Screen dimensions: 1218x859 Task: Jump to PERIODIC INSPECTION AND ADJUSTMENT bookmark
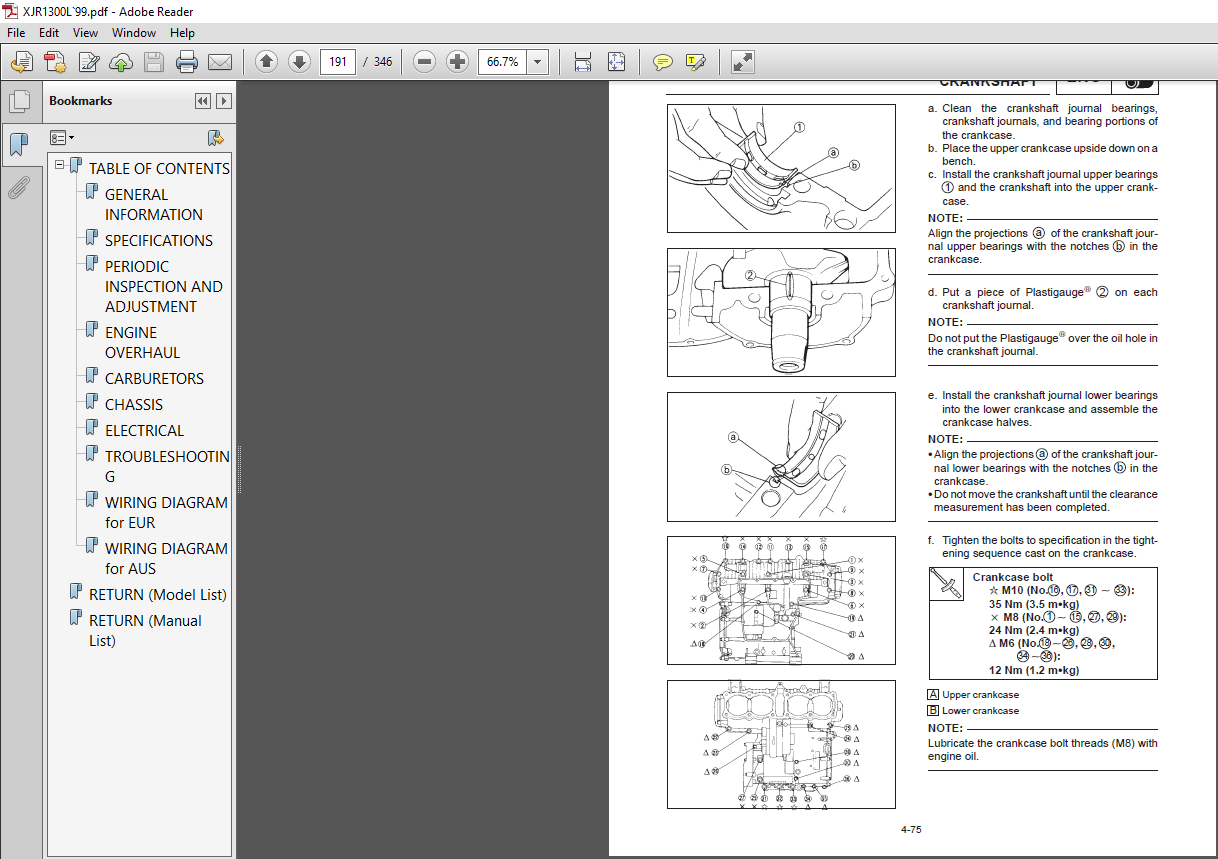tap(164, 286)
